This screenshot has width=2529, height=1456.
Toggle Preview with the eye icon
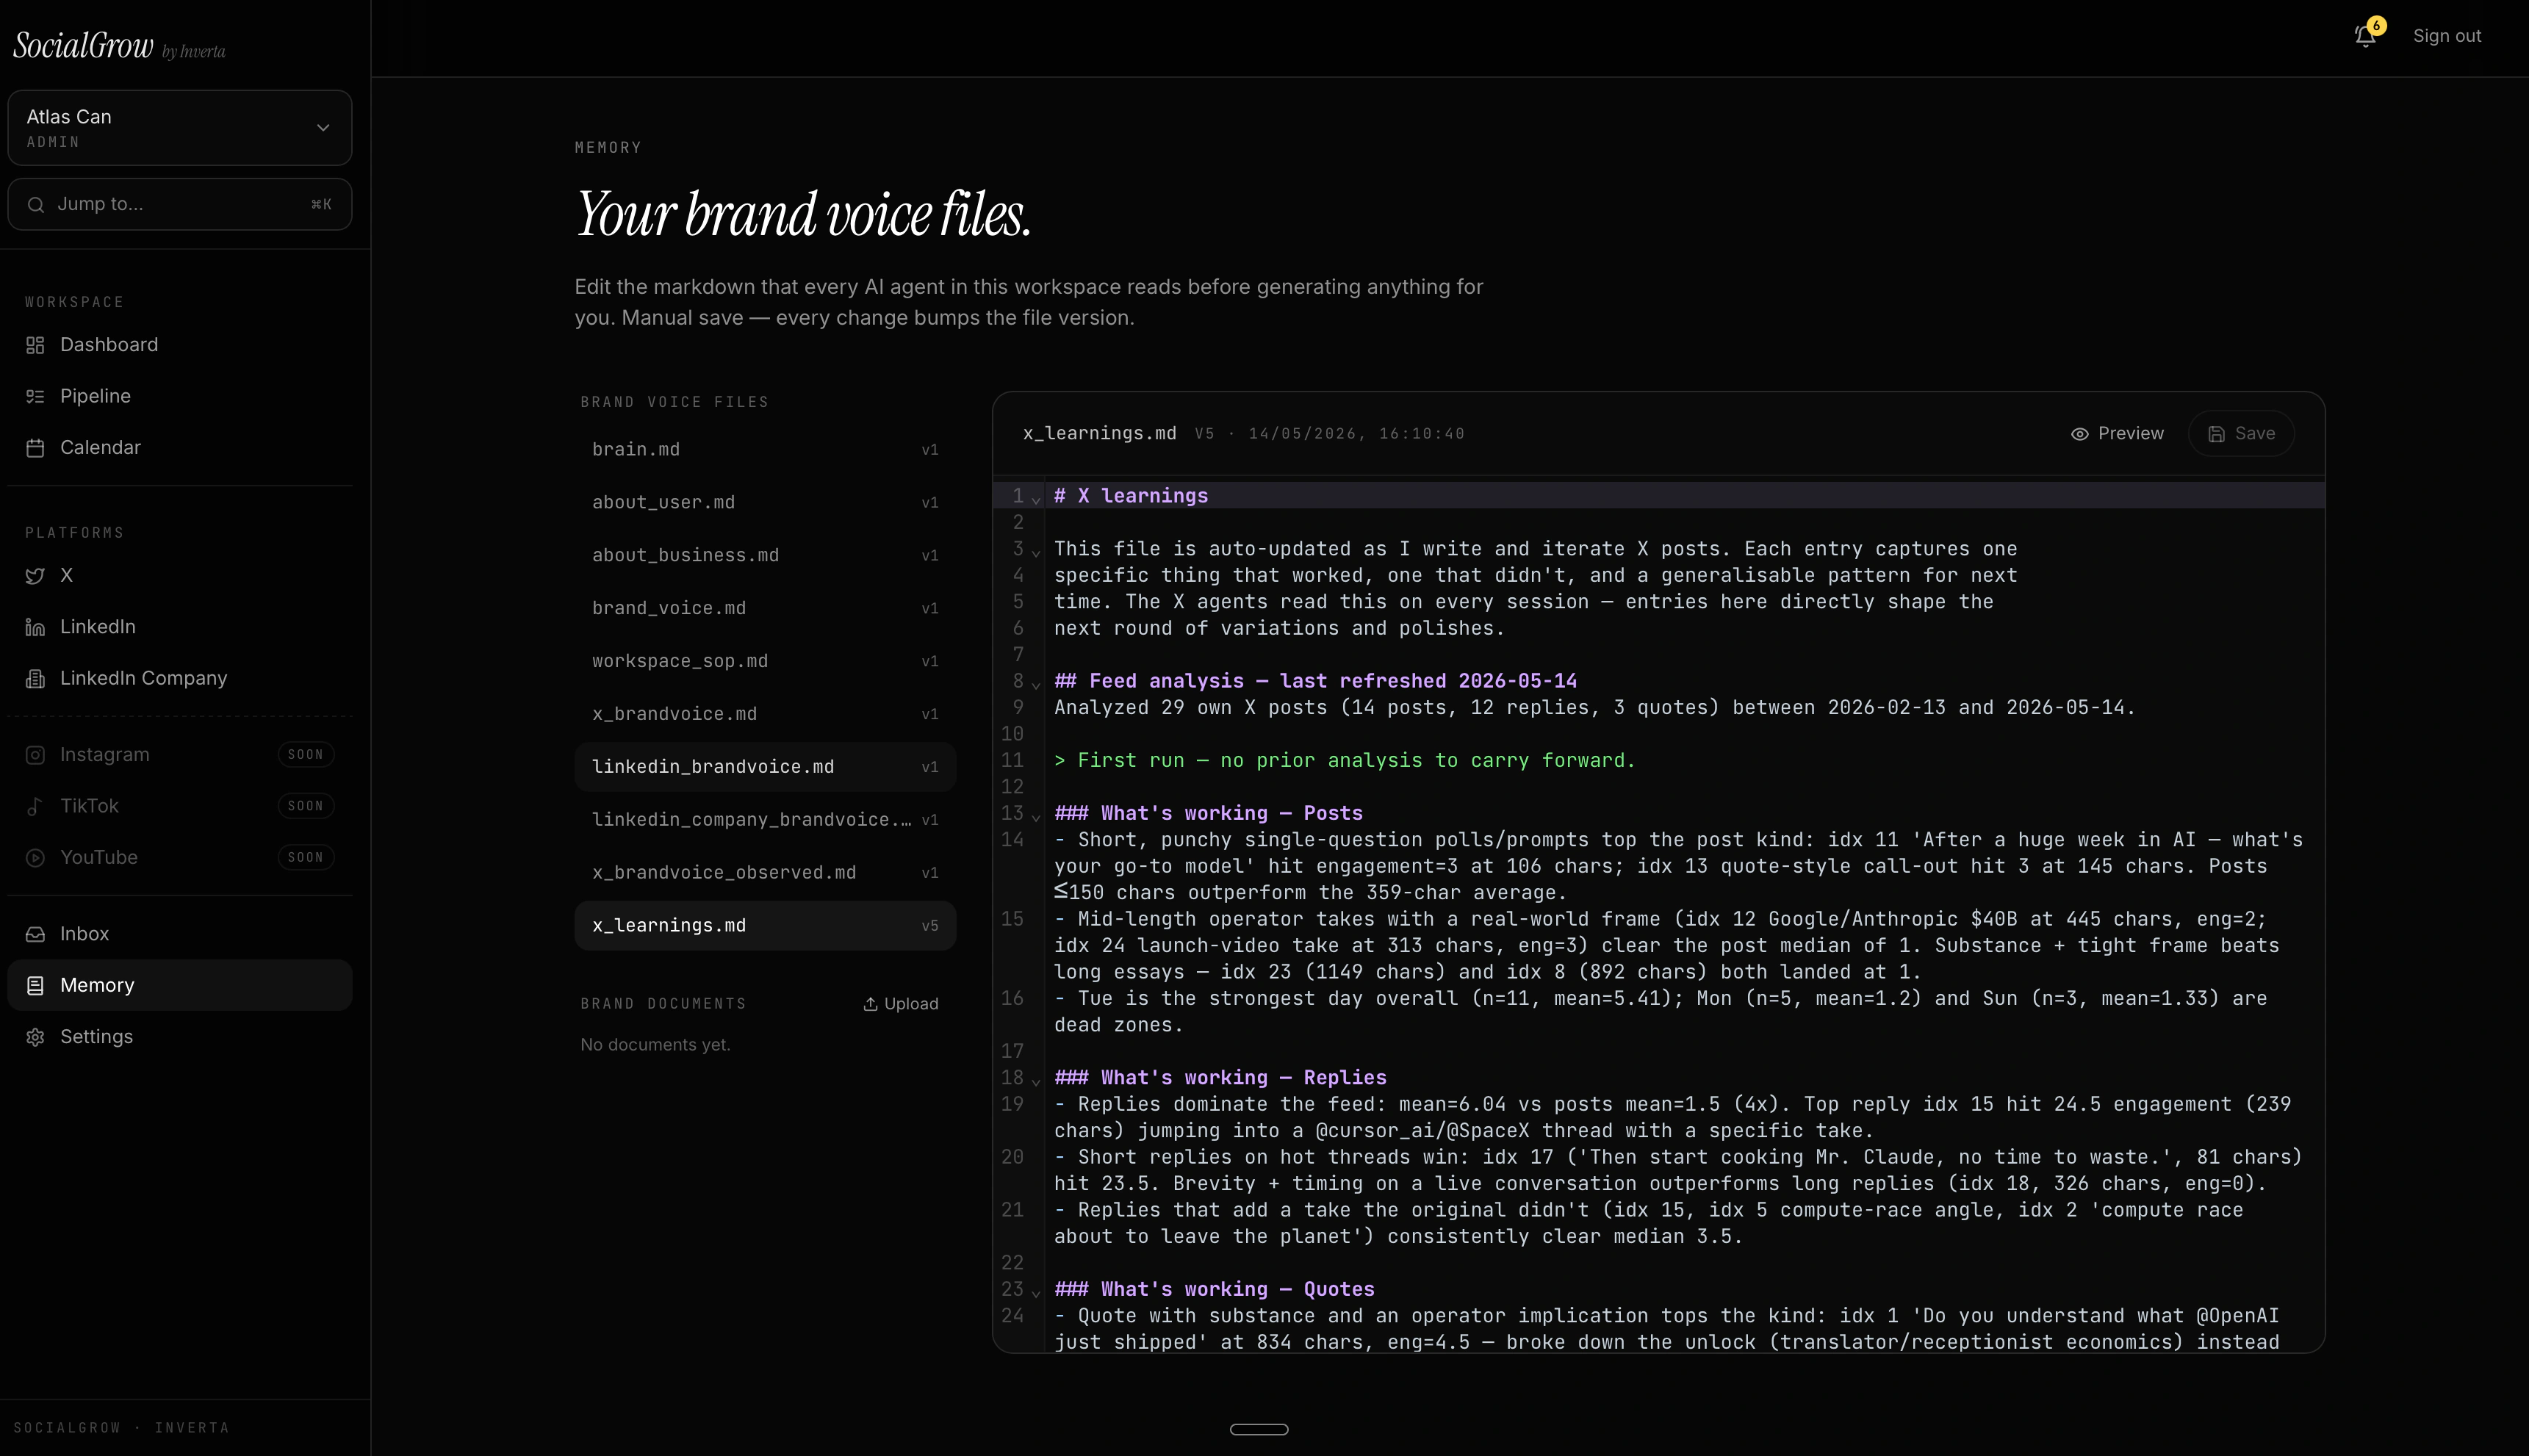2079,434
